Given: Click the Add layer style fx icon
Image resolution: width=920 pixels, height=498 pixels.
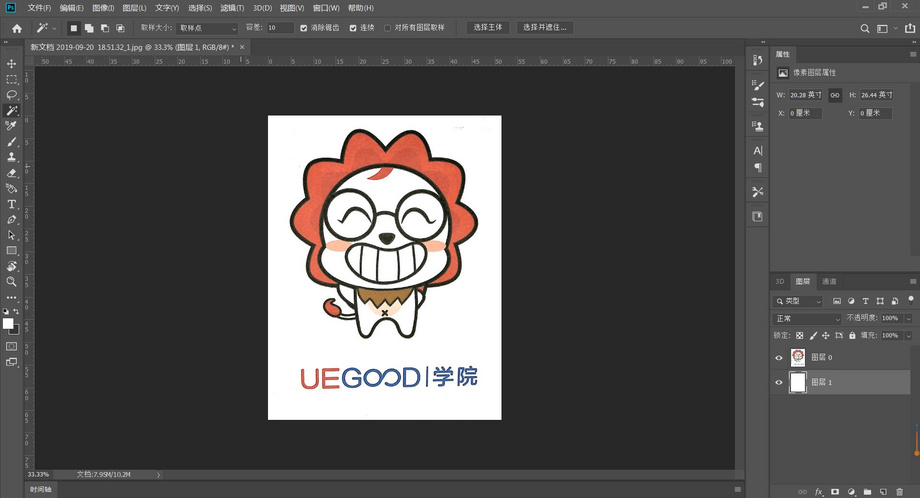Looking at the screenshot, I should click(818, 492).
